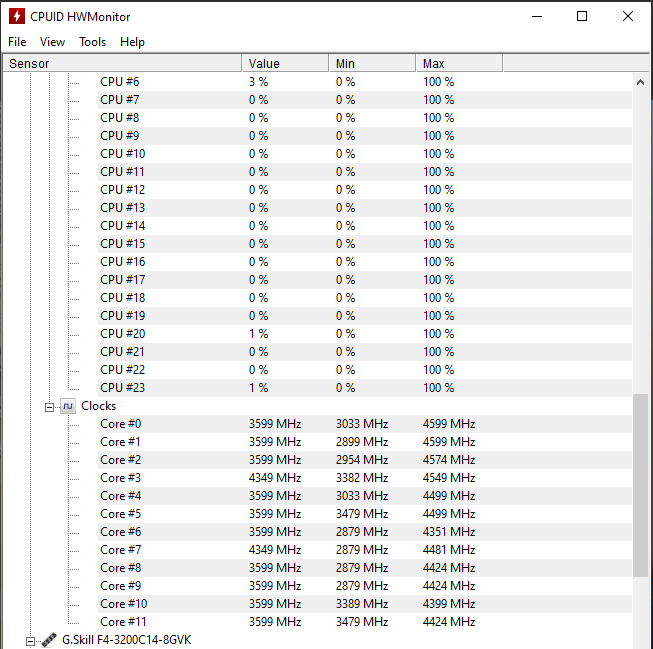Select the Core #3 clock row
This screenshot has height=649, width=653.
point(365,477)
